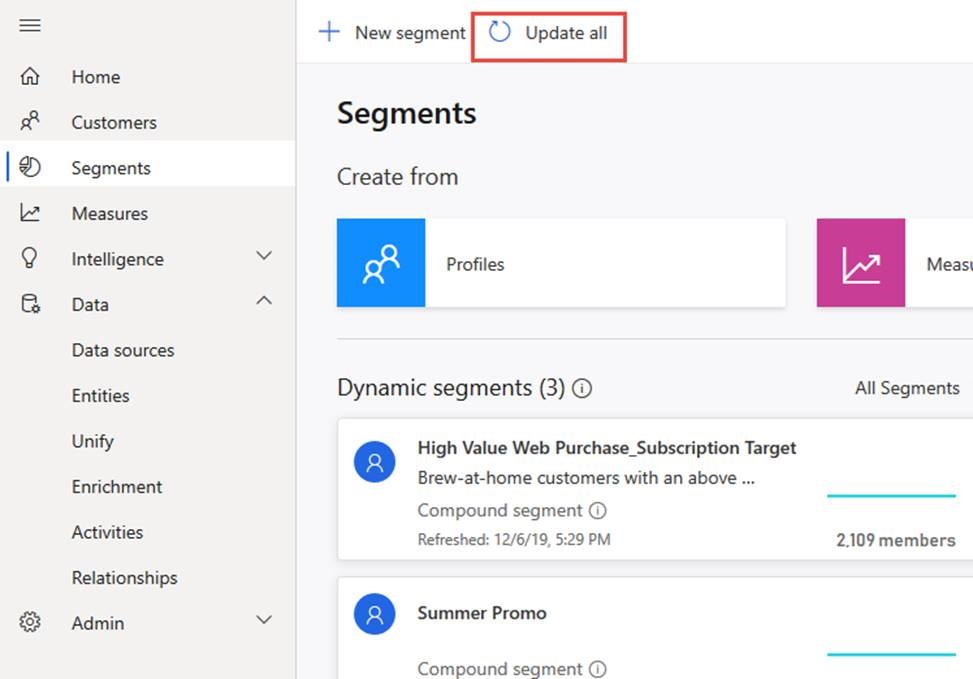Click the Segments pie chart icon
The height and width of the screenshot is (679, 973).
[29, 167]
